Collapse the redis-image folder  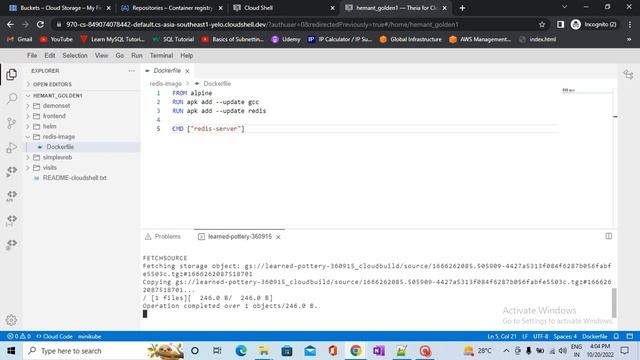click(59, 137)
